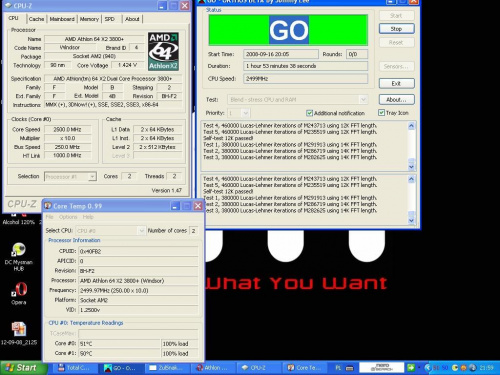
Task: Click the CPUID value 0x40FB2 in Core Temp
Action: click(138, 251)
